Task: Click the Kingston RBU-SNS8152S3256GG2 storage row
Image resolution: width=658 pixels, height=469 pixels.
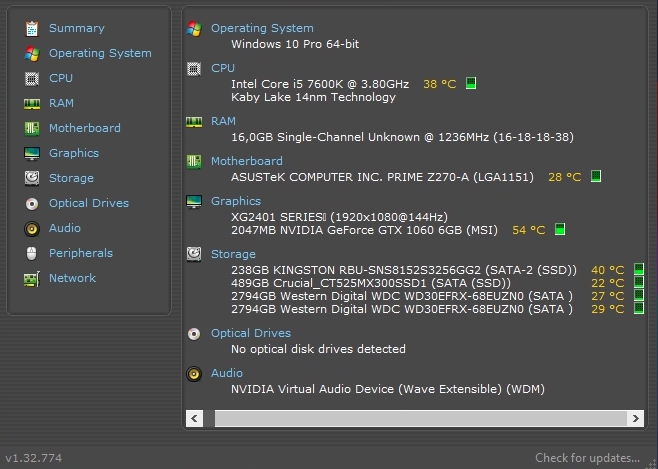Action: coord(404,270)
